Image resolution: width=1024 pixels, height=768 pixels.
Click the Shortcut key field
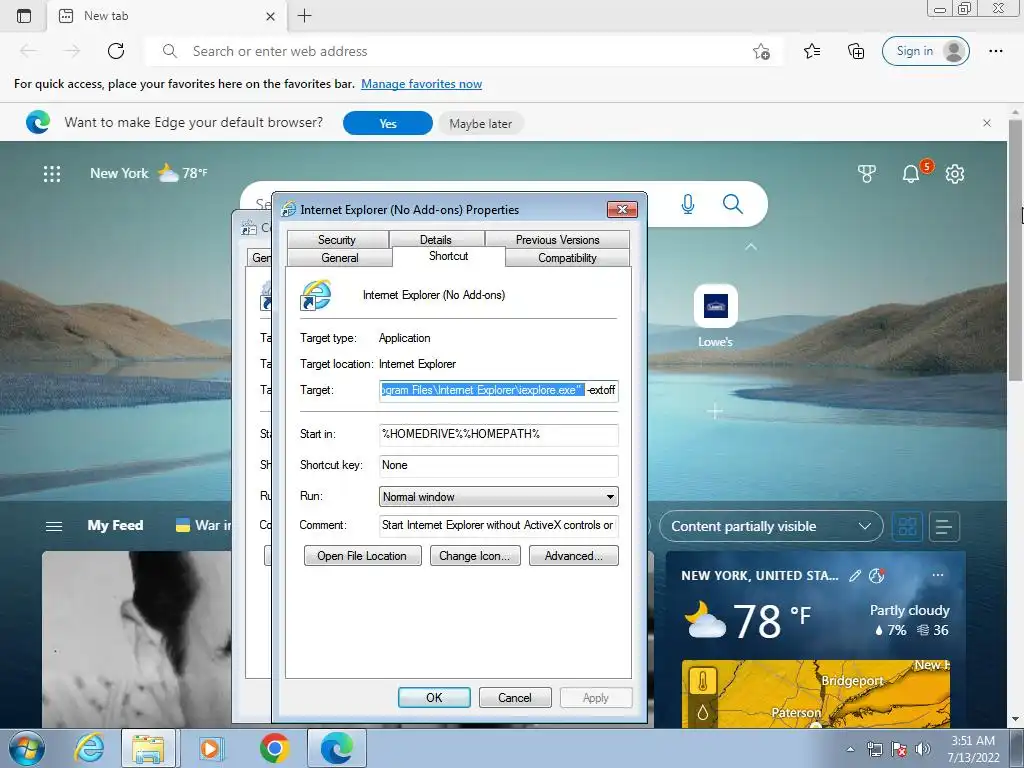[498, 465]
